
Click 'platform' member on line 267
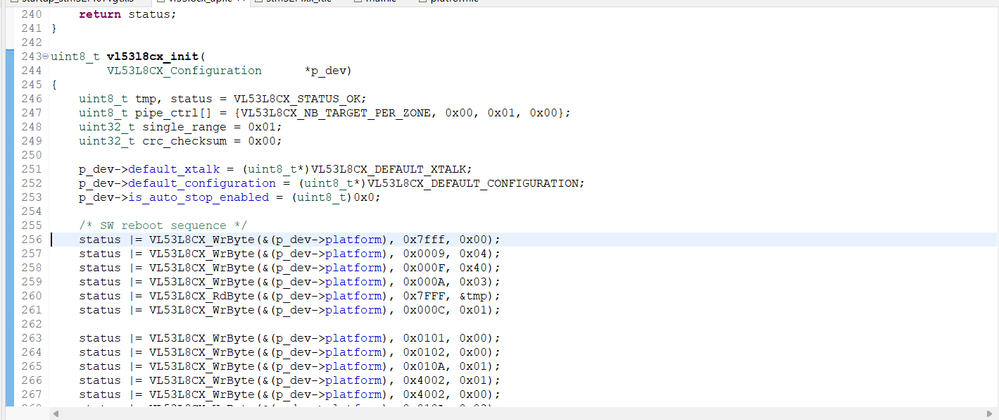click(x=353, y=395)
